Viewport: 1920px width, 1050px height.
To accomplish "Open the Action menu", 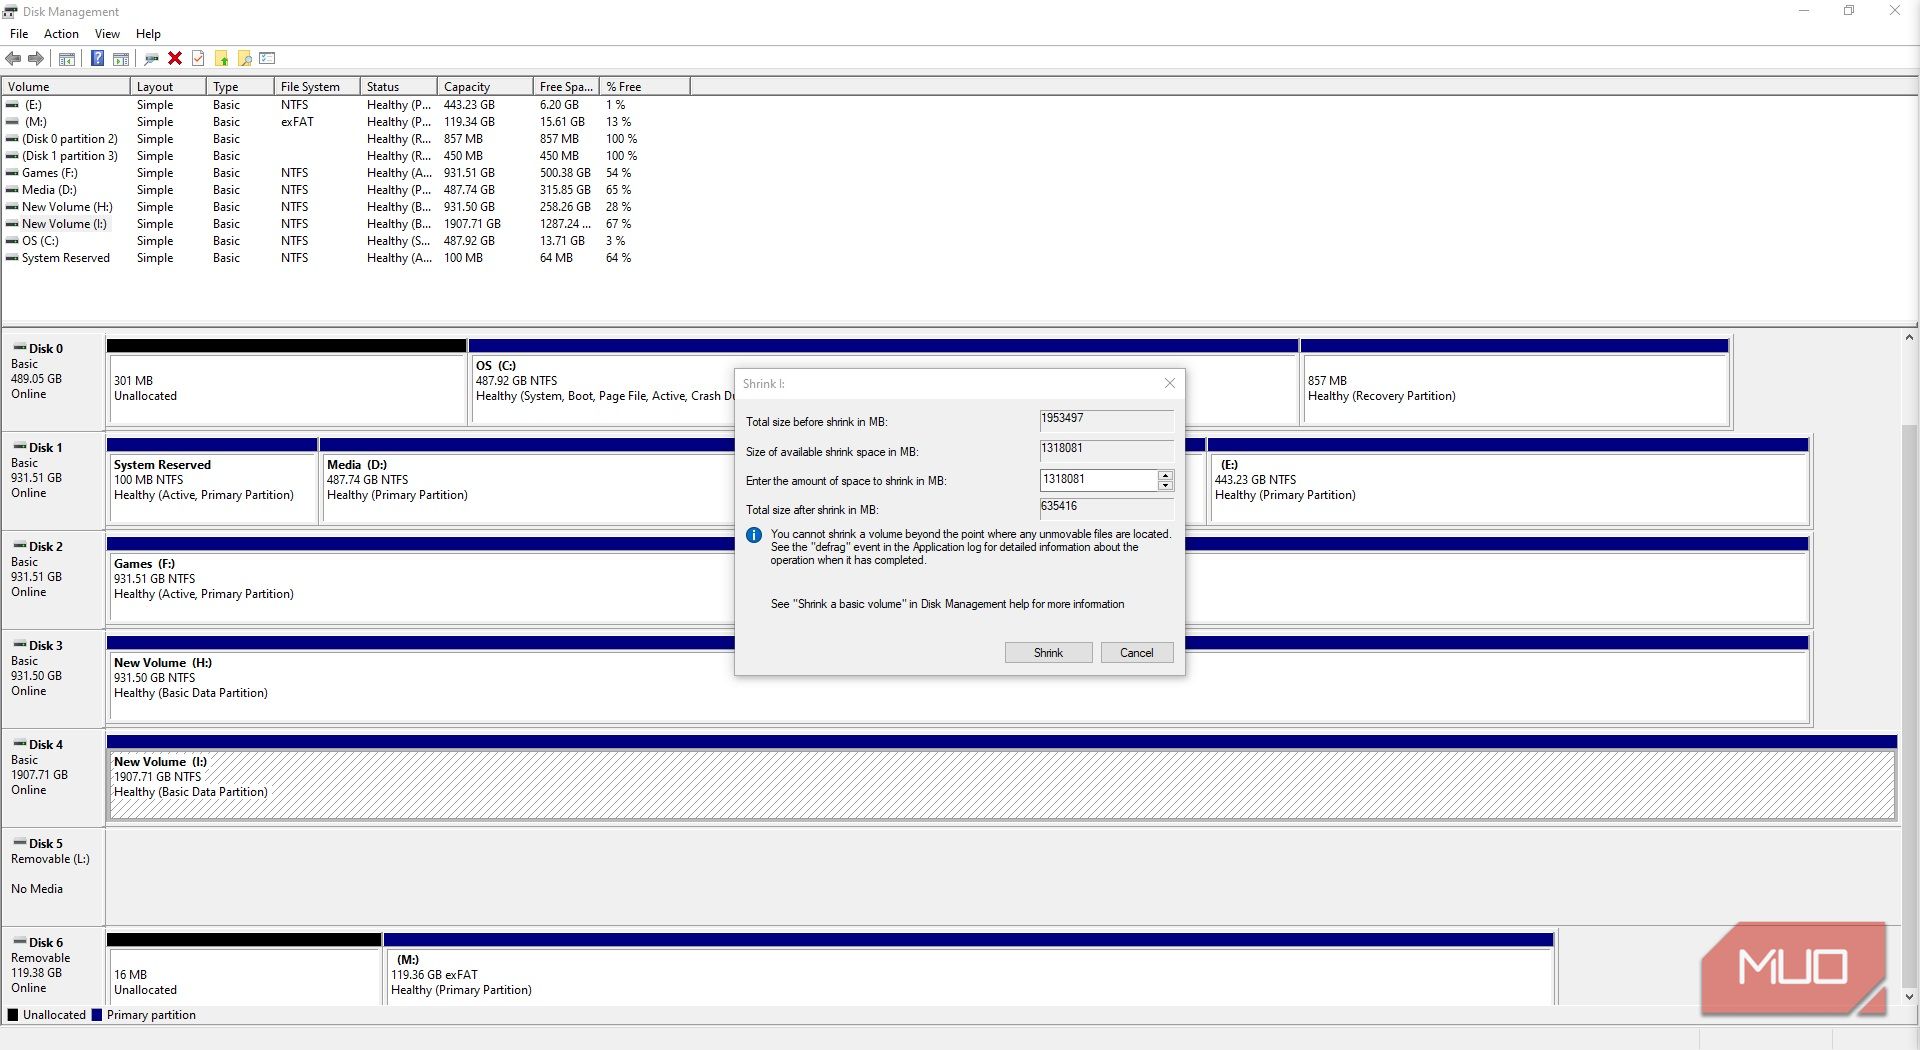I will 61,34.
